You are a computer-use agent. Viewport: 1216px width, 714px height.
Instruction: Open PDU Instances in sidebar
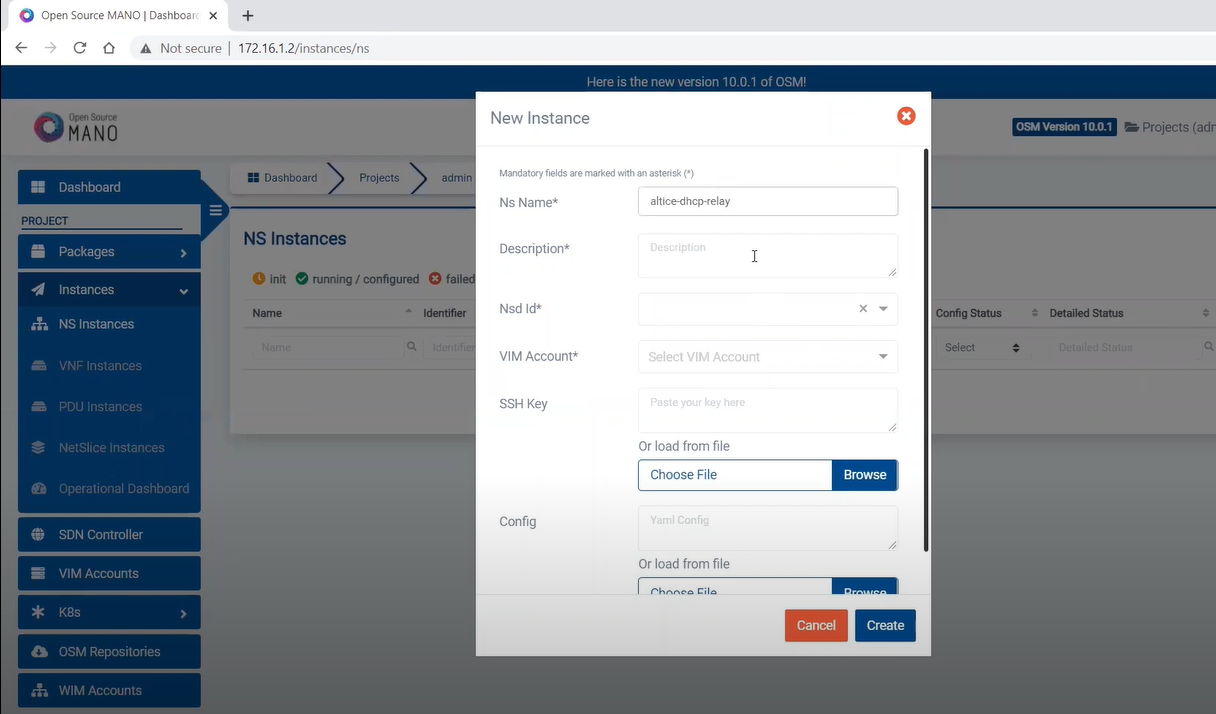pyautogui.click(x=100, y=407)
